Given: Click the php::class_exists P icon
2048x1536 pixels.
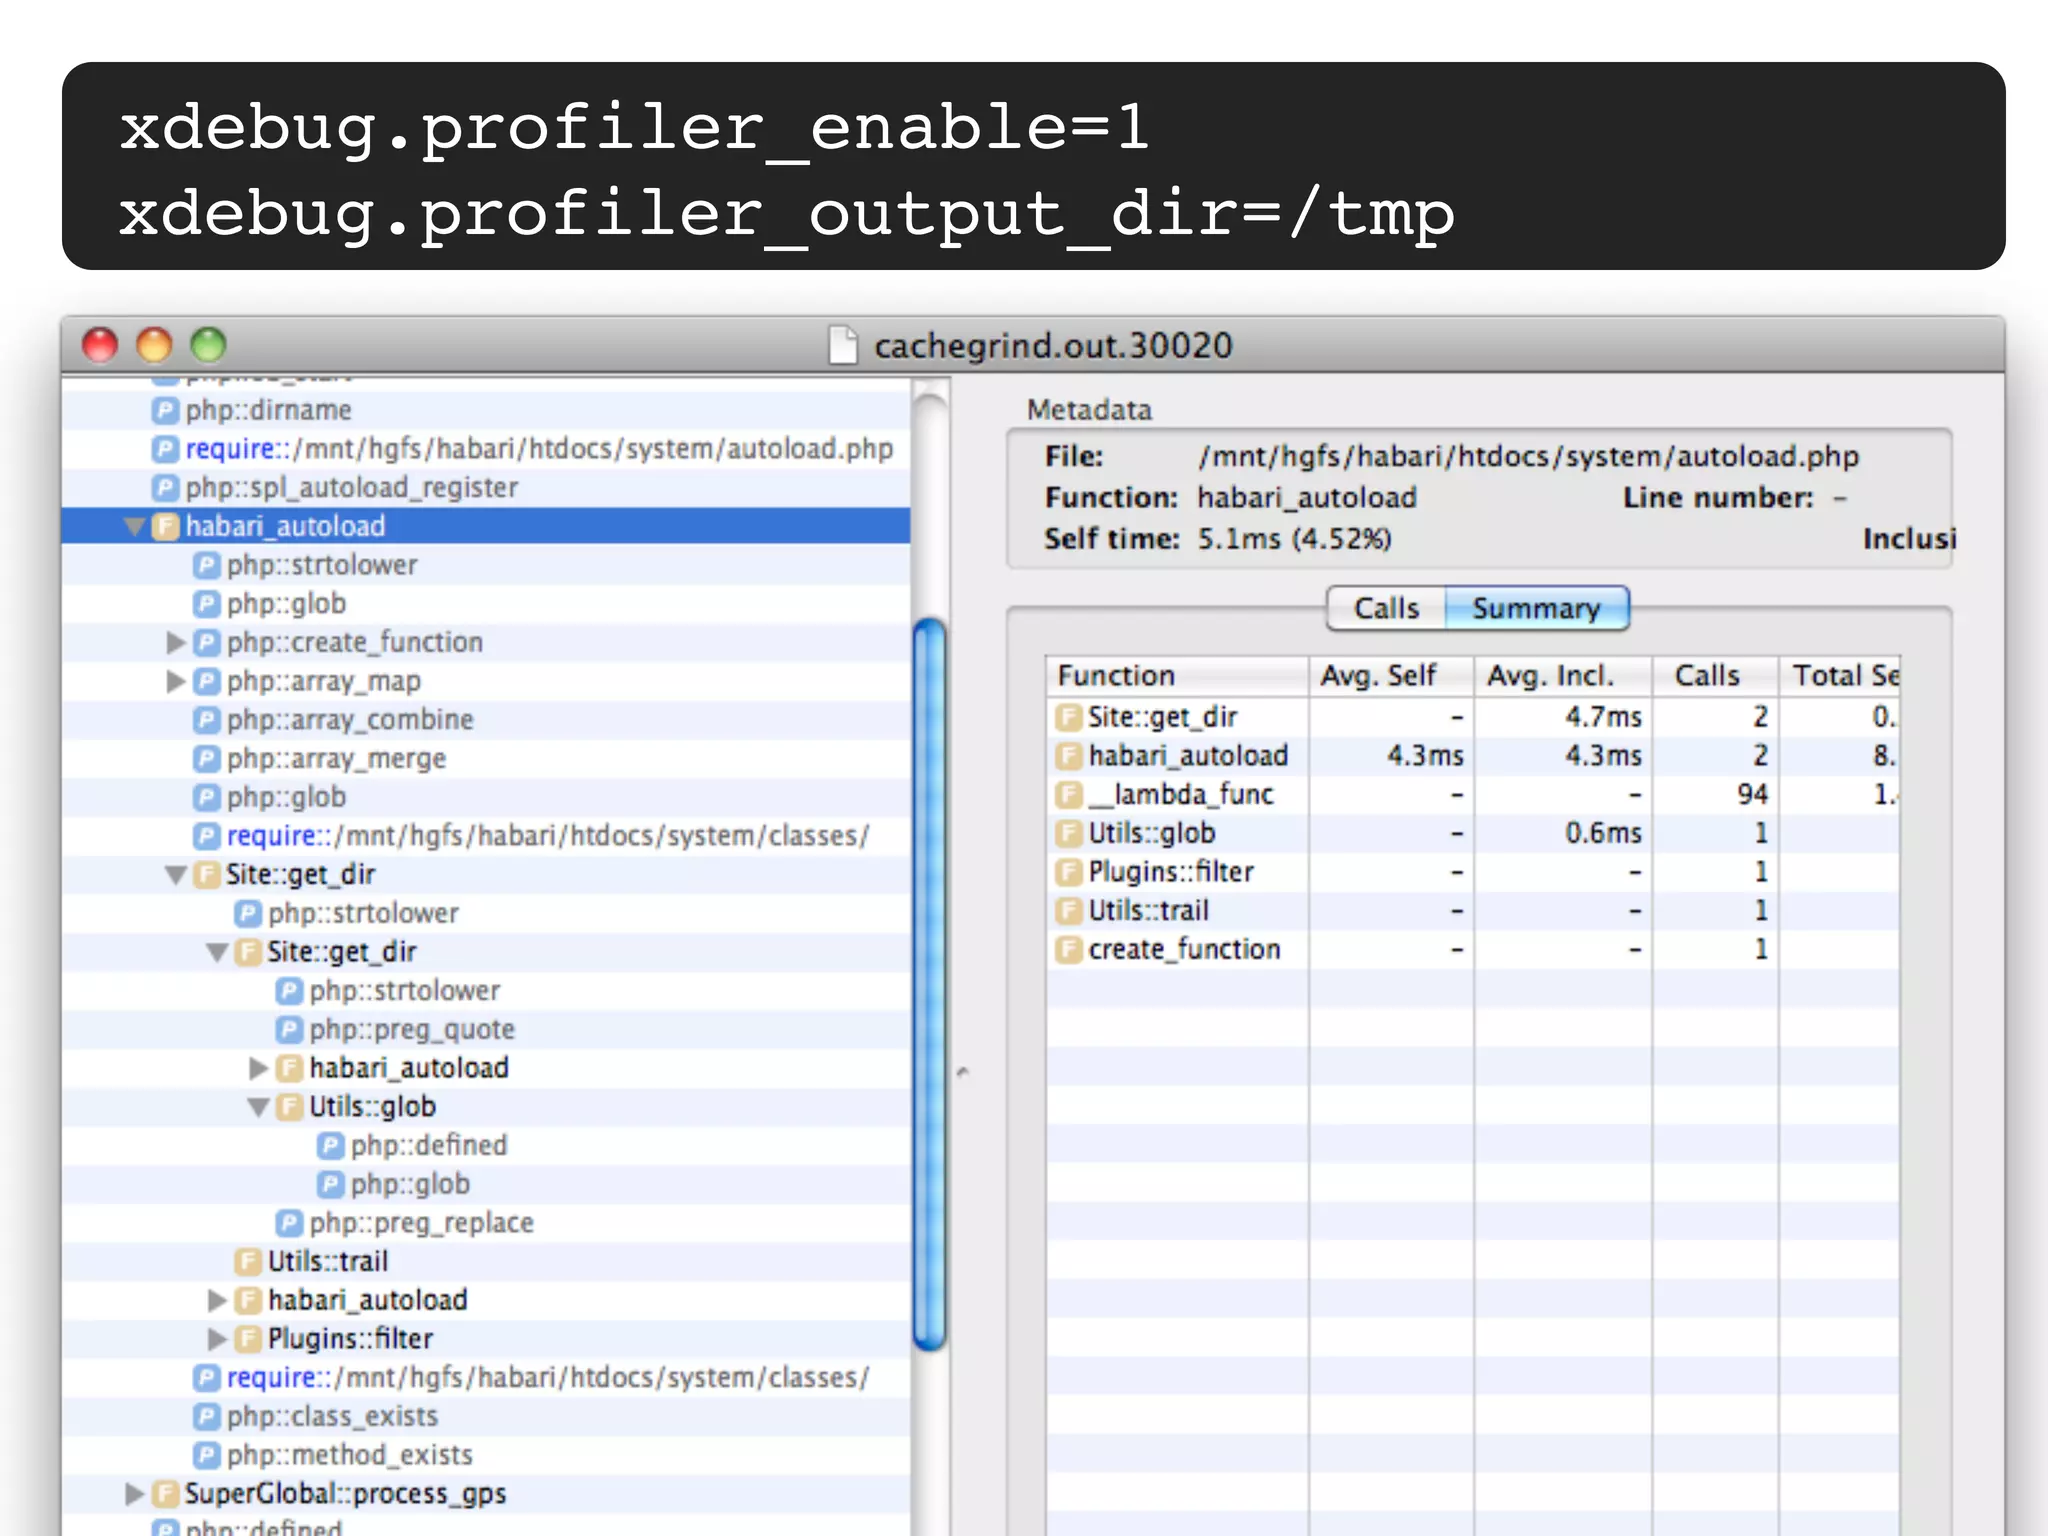Looking at the screenshot, I should [206, 1417].
